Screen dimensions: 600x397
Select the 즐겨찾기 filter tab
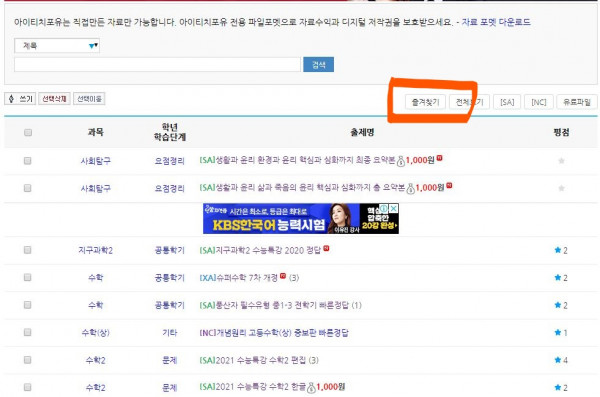coord(425,102)
